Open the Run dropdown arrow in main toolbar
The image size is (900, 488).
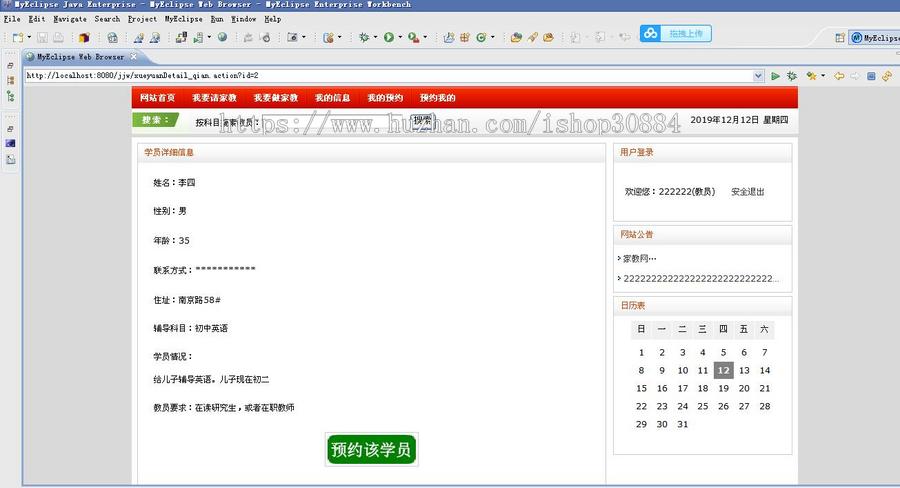tap(400, 37)
